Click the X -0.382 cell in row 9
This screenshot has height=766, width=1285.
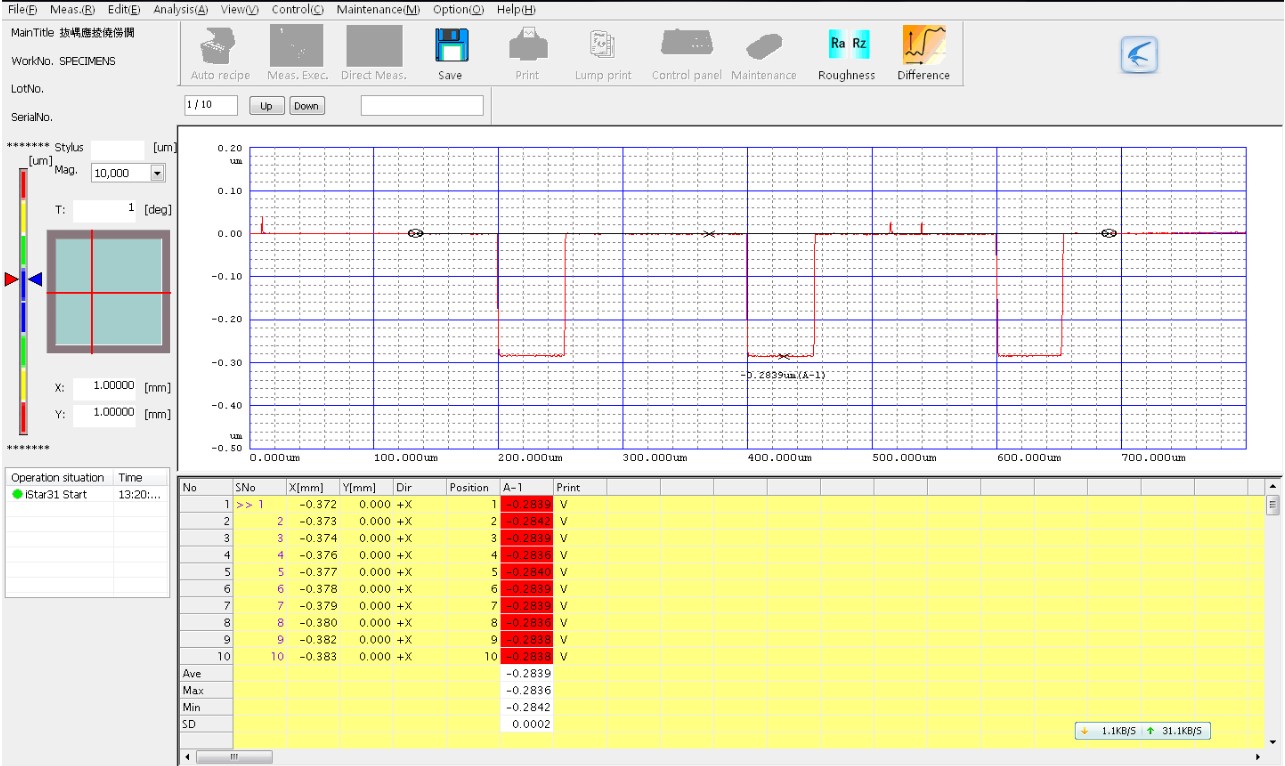(x=314, y=639)
